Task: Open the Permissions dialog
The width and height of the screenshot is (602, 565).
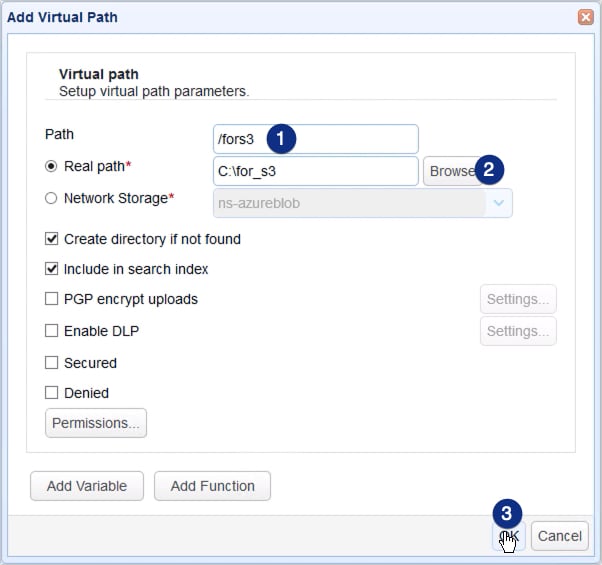Action: [96, 423]
